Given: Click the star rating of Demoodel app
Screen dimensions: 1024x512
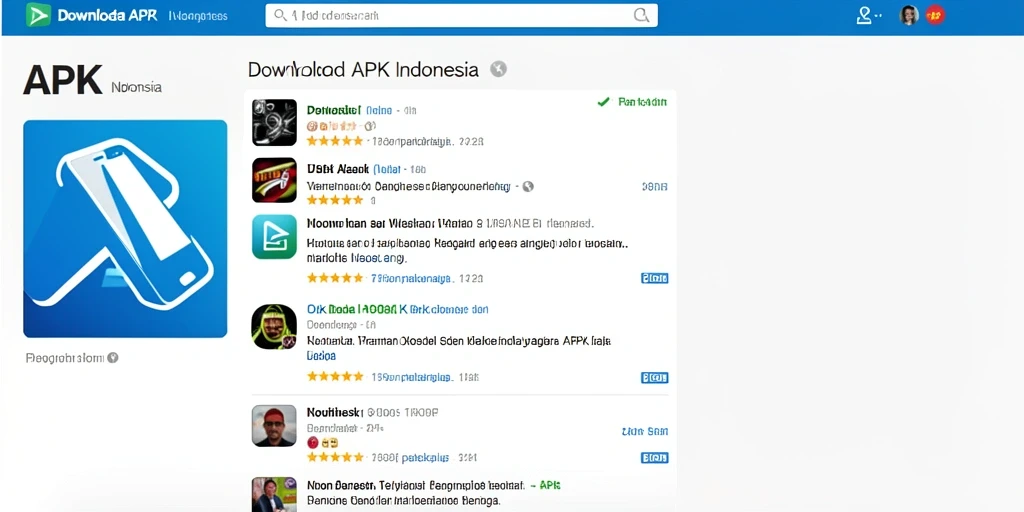Looking at the screenshot, I should point(334,141).
